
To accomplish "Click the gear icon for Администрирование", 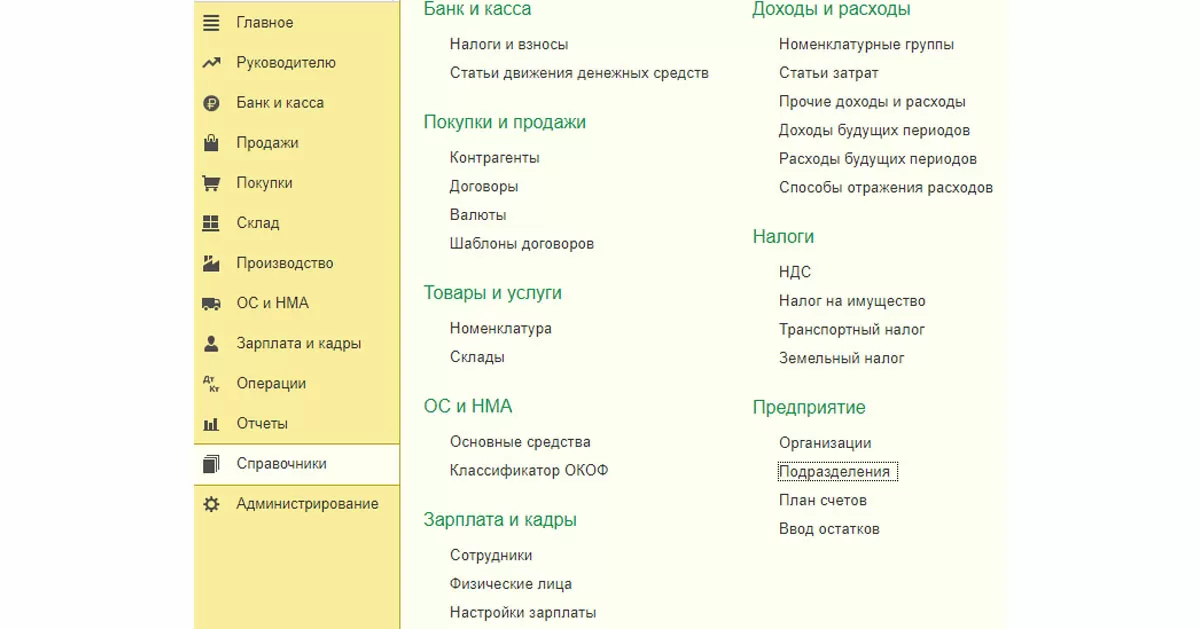I will [211, 504].
